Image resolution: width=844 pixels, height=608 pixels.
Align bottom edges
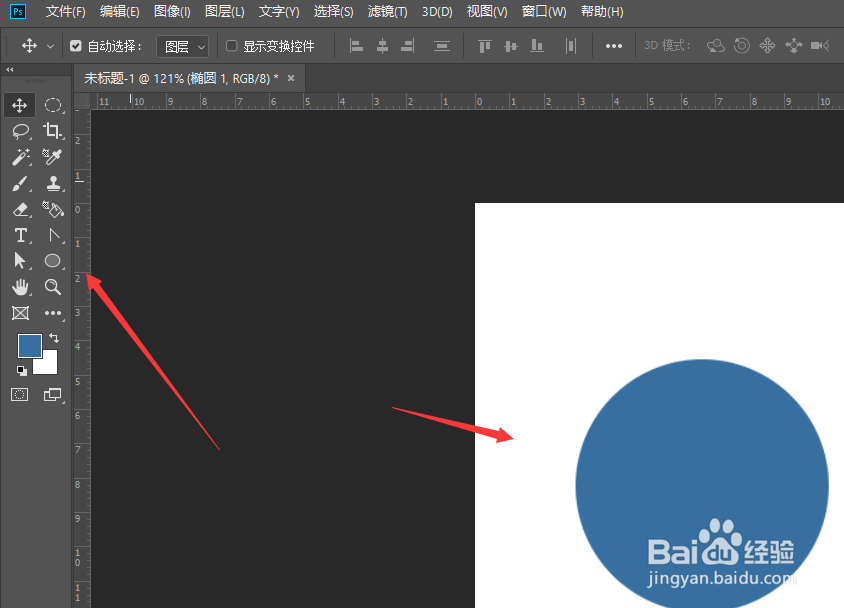click(x=537, y=46)
